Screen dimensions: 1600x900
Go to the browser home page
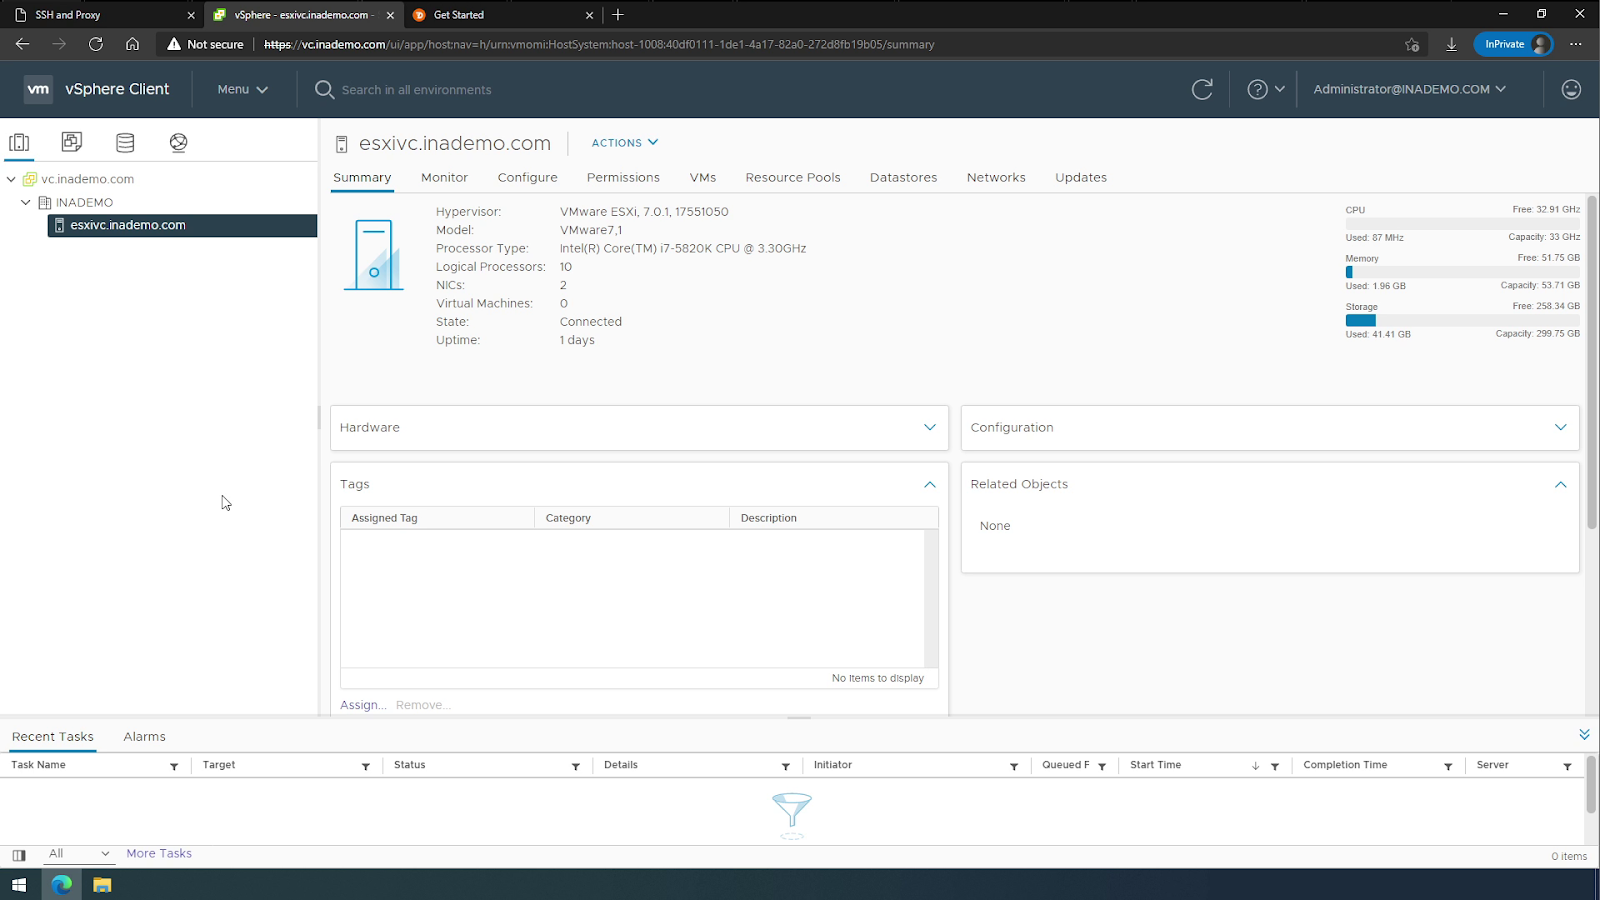[x=132, y=44]
